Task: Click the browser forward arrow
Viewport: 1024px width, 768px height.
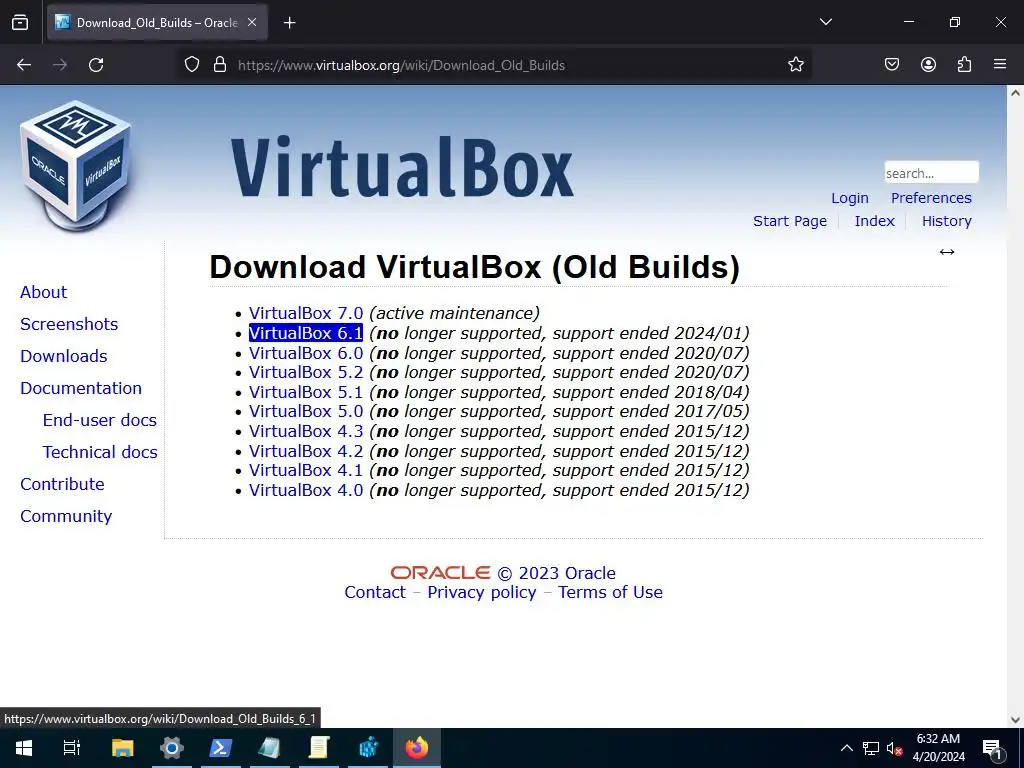Action: 60,65
